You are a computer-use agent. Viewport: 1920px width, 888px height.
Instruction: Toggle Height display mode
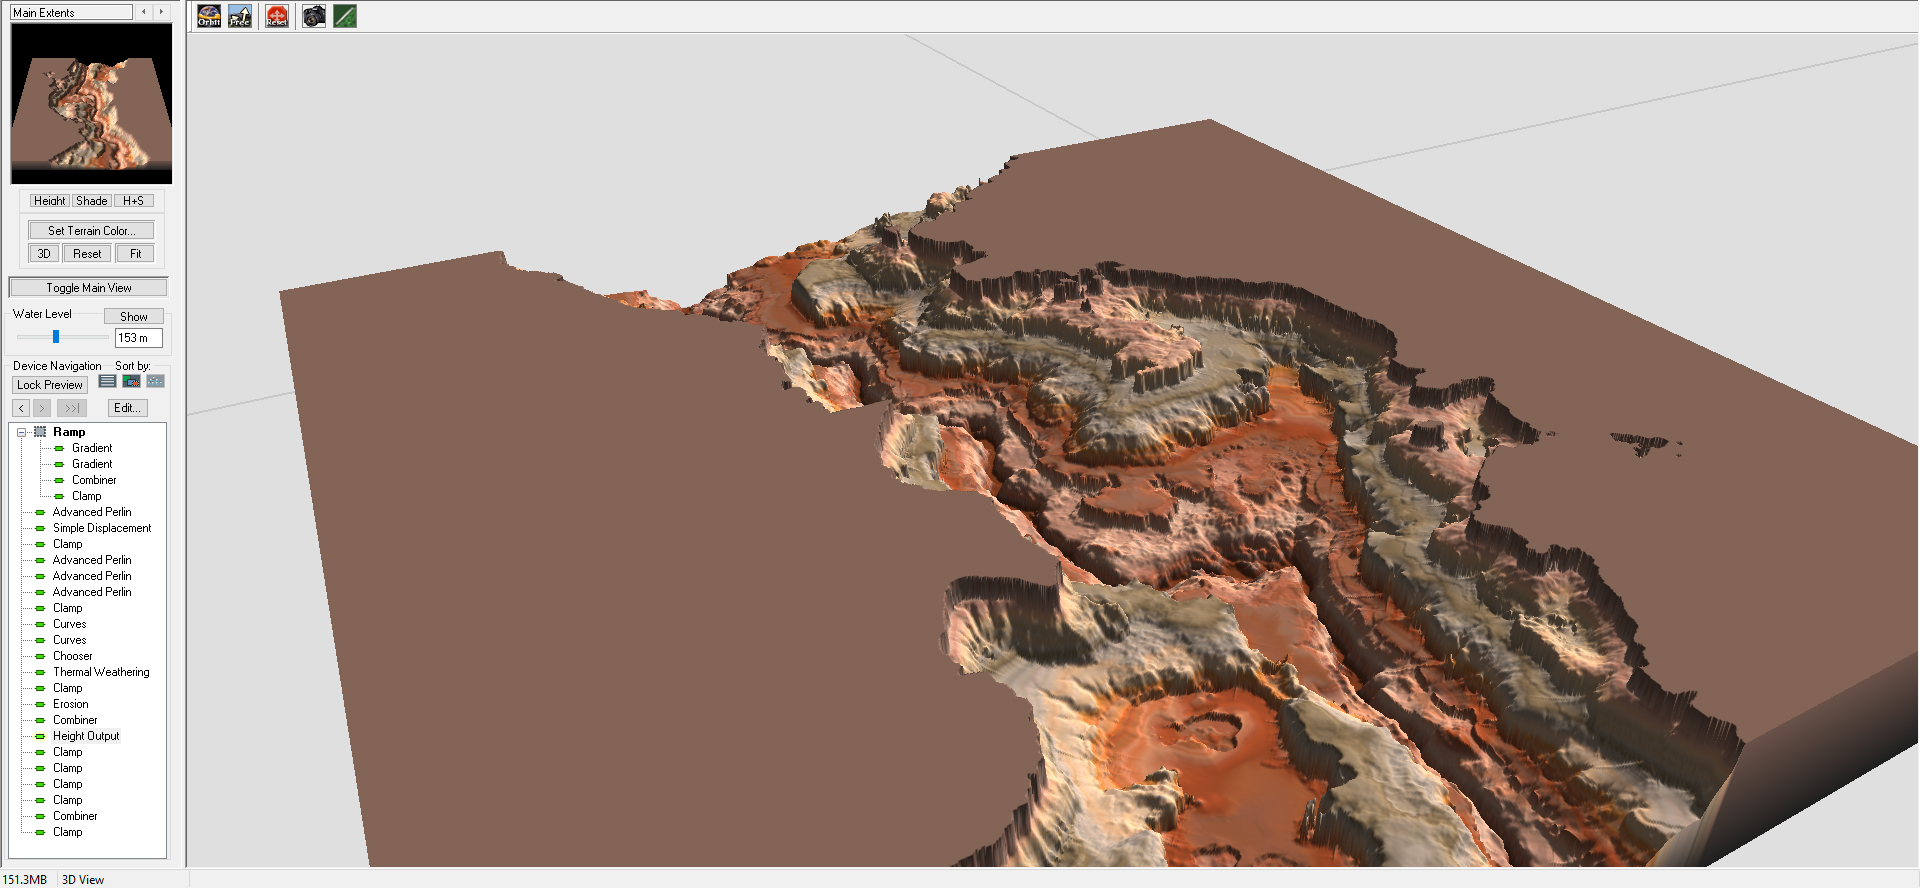49,201
